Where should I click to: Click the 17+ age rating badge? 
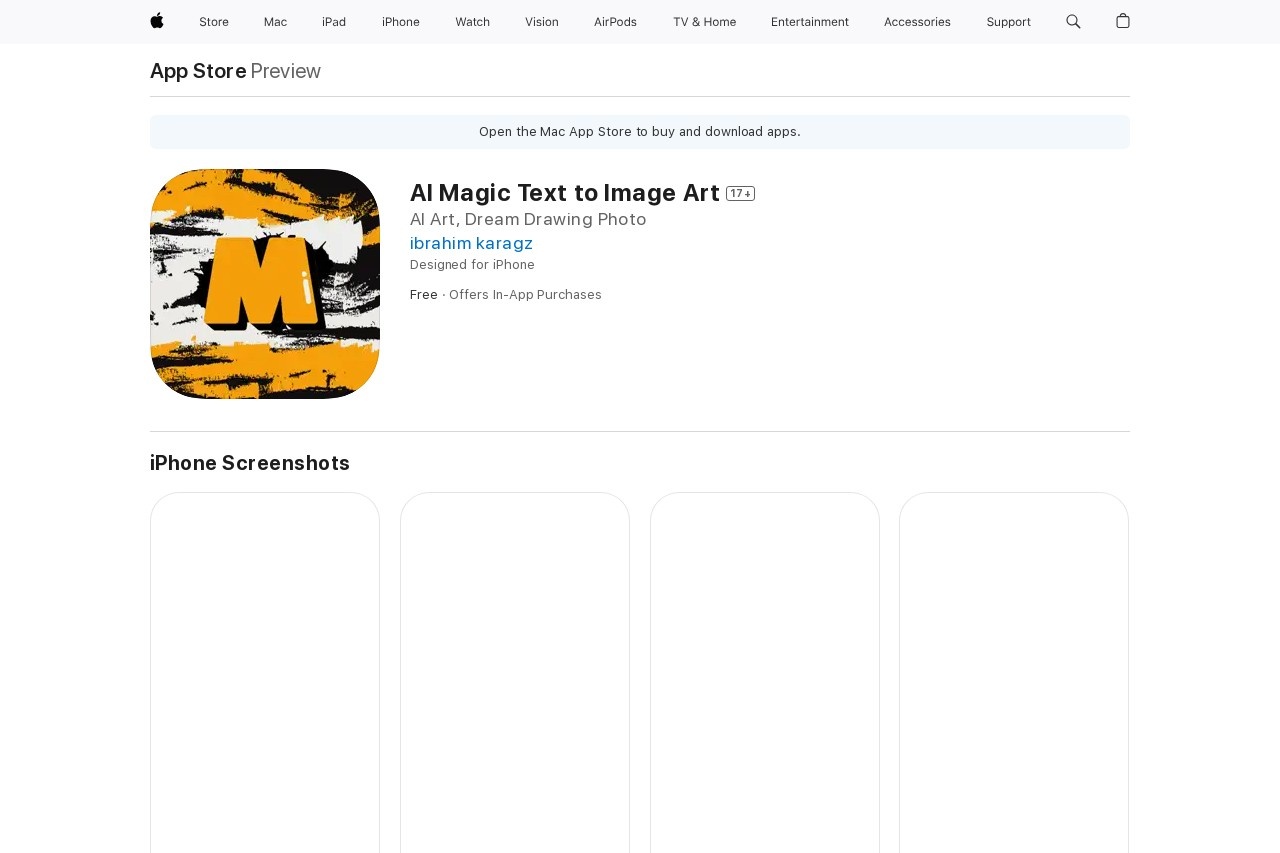tap(740, 193)
